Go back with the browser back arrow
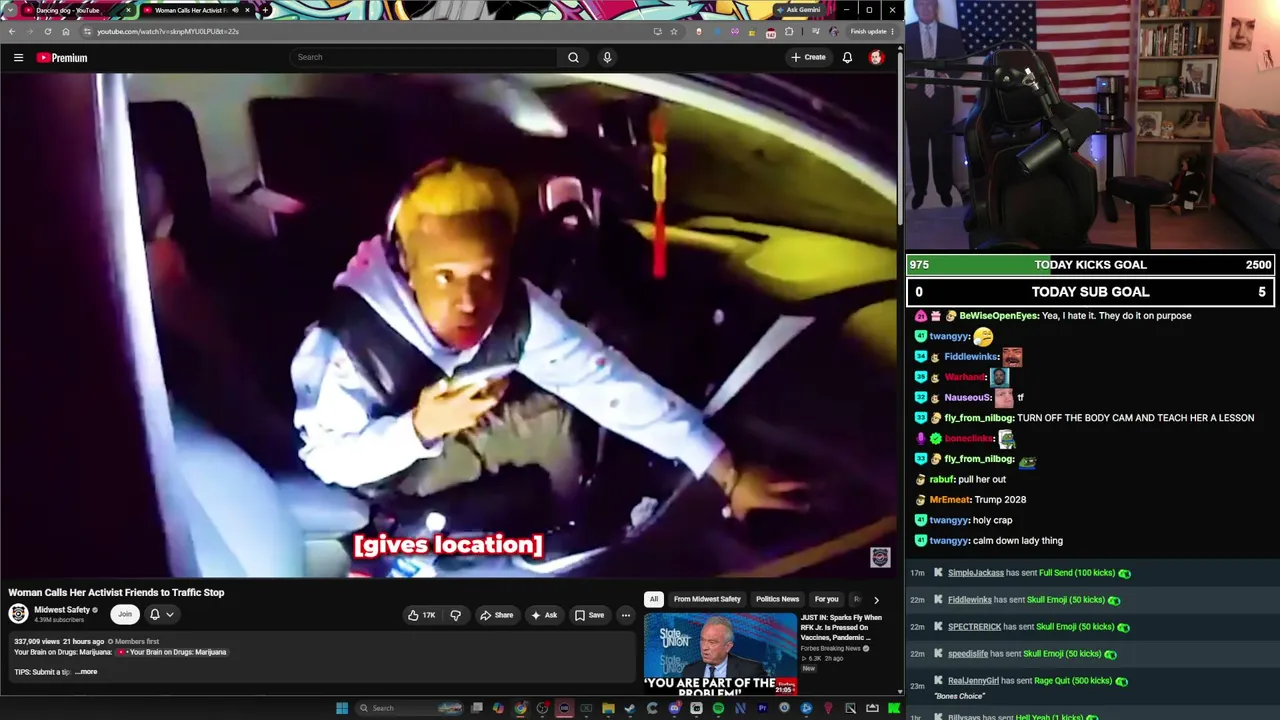 [x=12, y=31]
